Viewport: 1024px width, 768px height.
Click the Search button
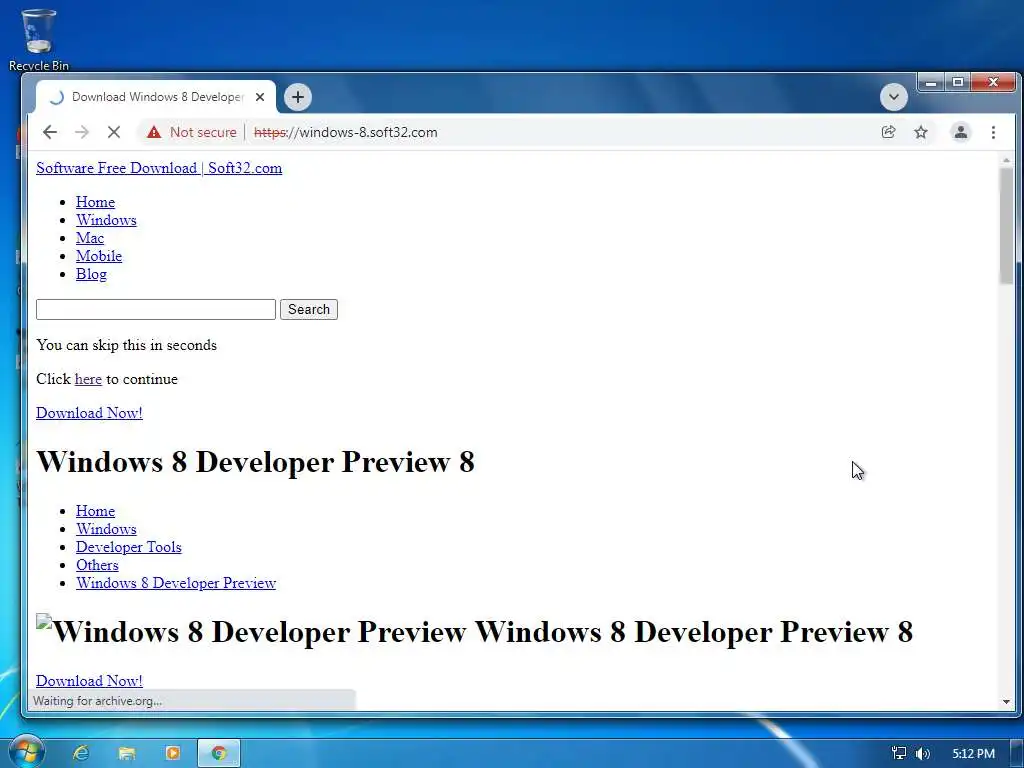[309, 310]
